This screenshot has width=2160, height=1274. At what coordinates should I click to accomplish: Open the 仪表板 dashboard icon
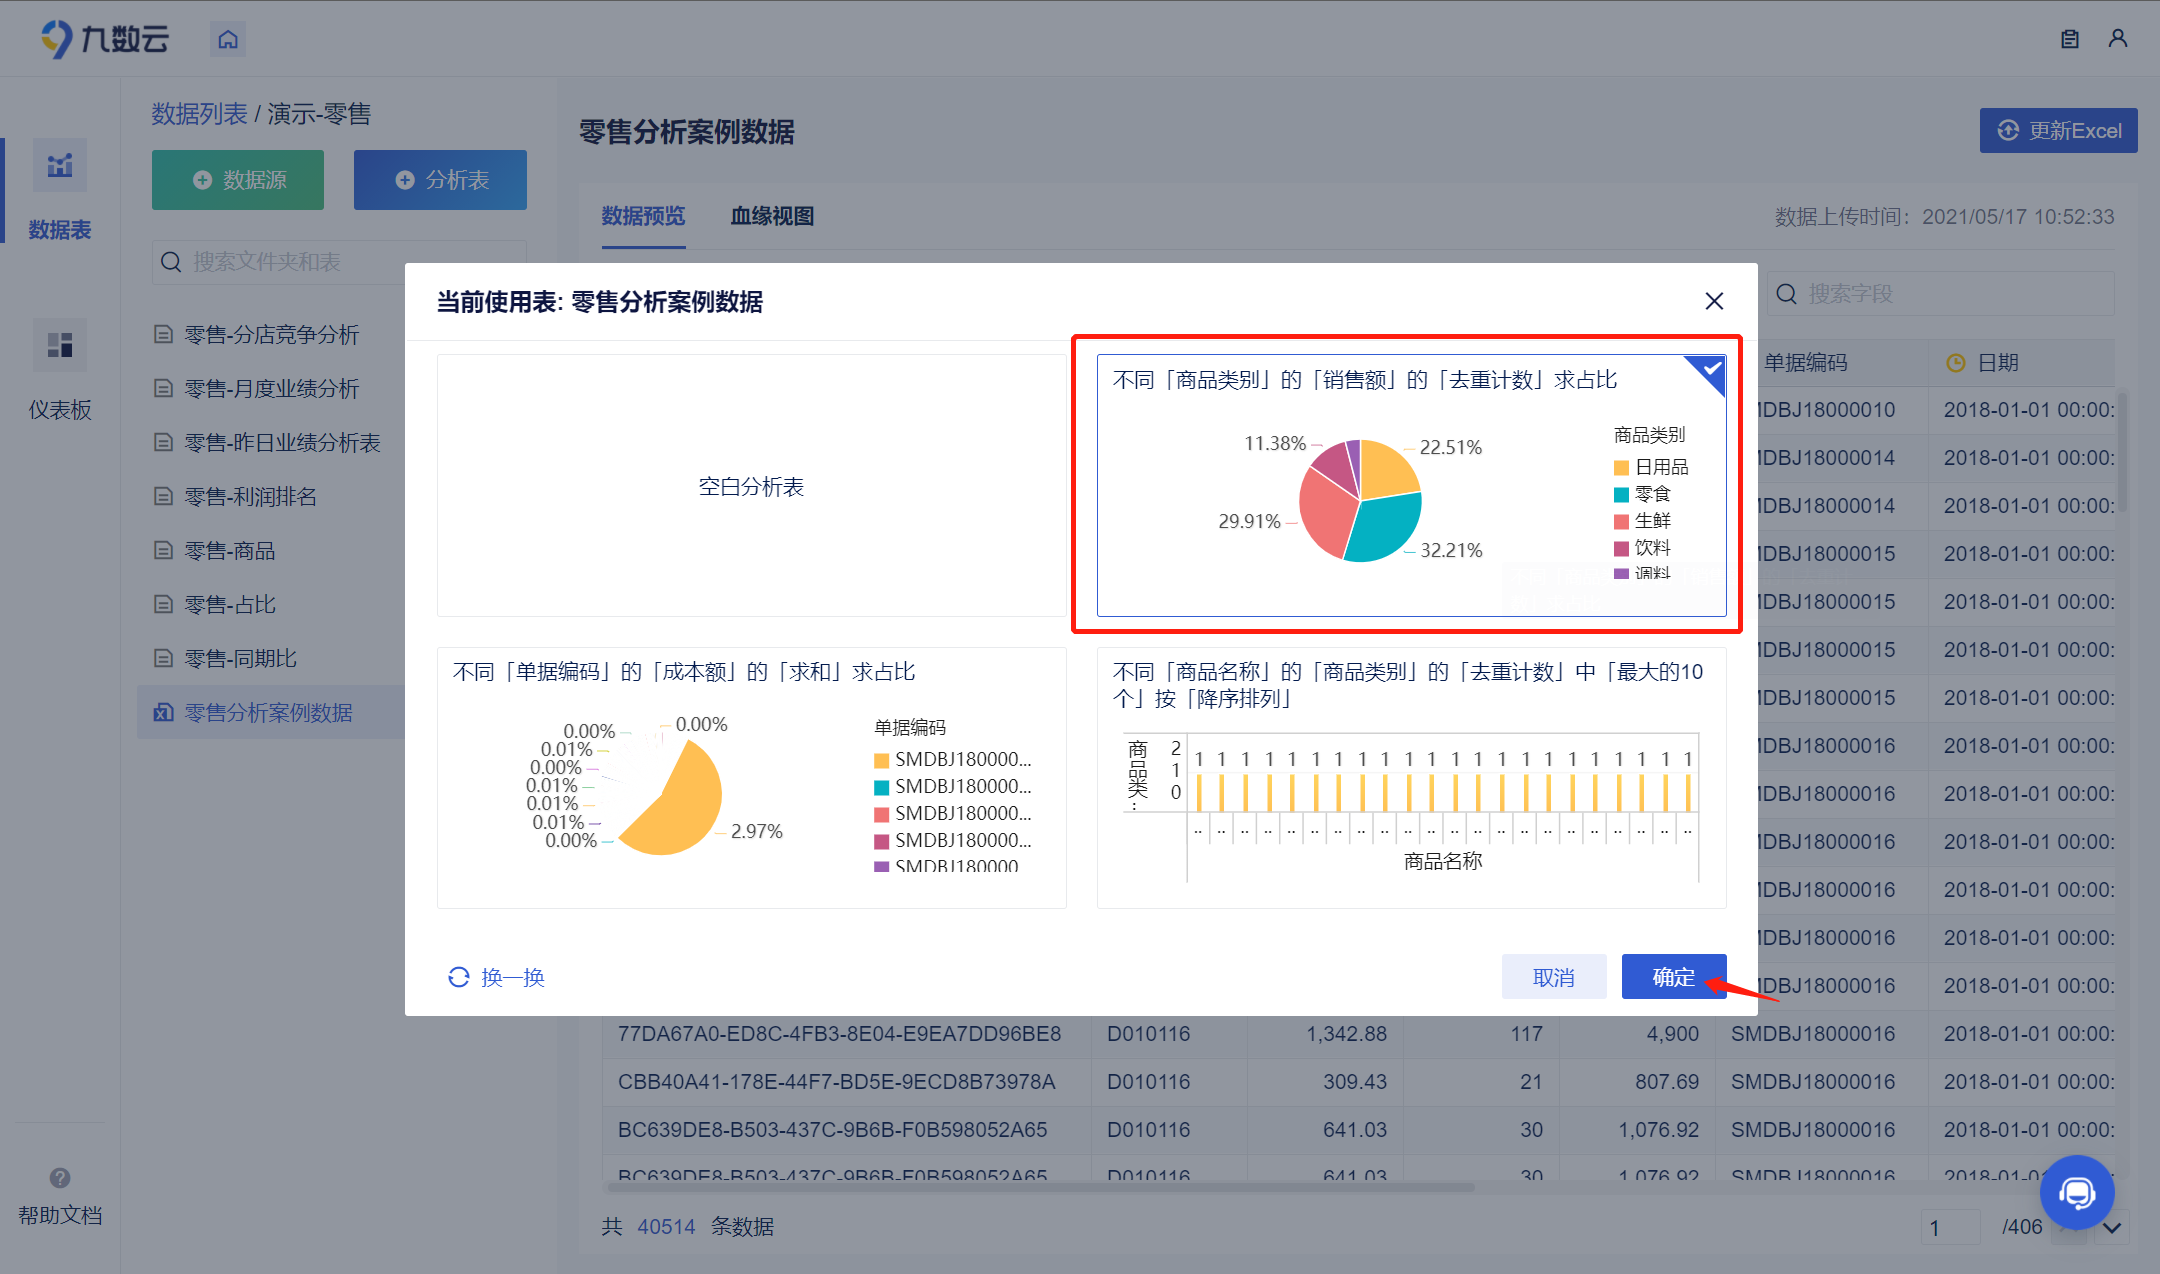[x=60, y=346]
